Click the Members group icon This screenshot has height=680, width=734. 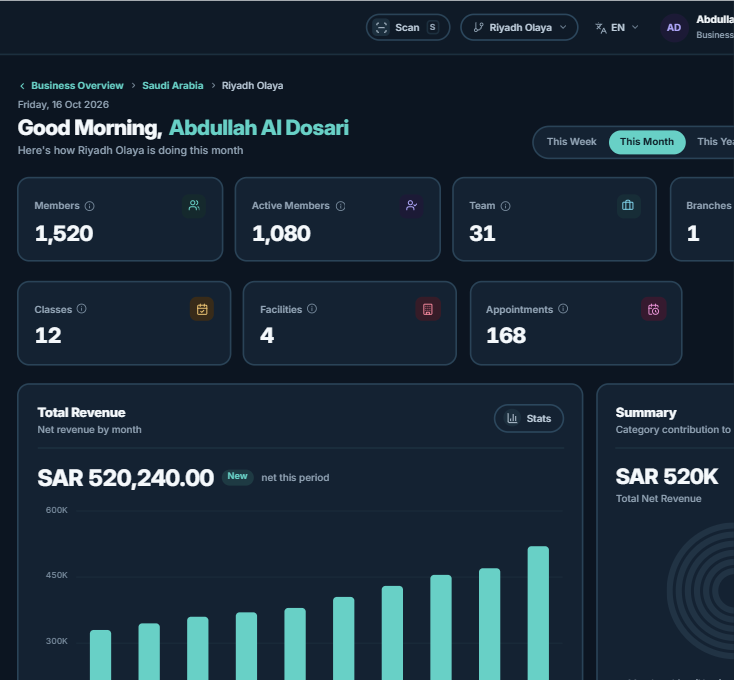click(x=194, y=205)
